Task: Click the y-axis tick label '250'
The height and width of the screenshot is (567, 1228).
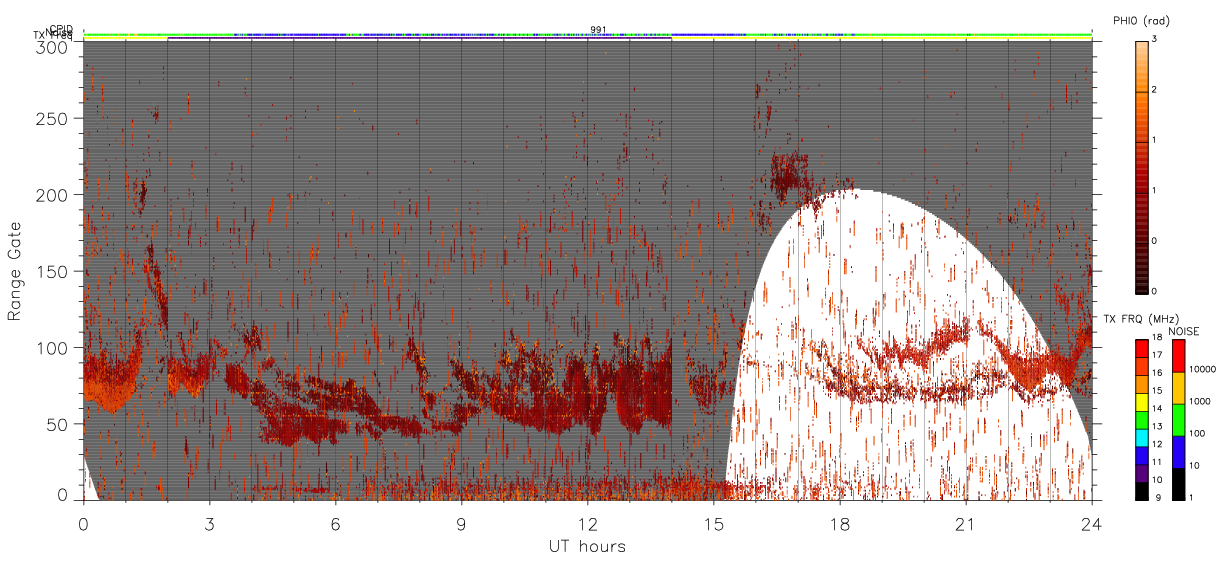Action: coord(53,118)
